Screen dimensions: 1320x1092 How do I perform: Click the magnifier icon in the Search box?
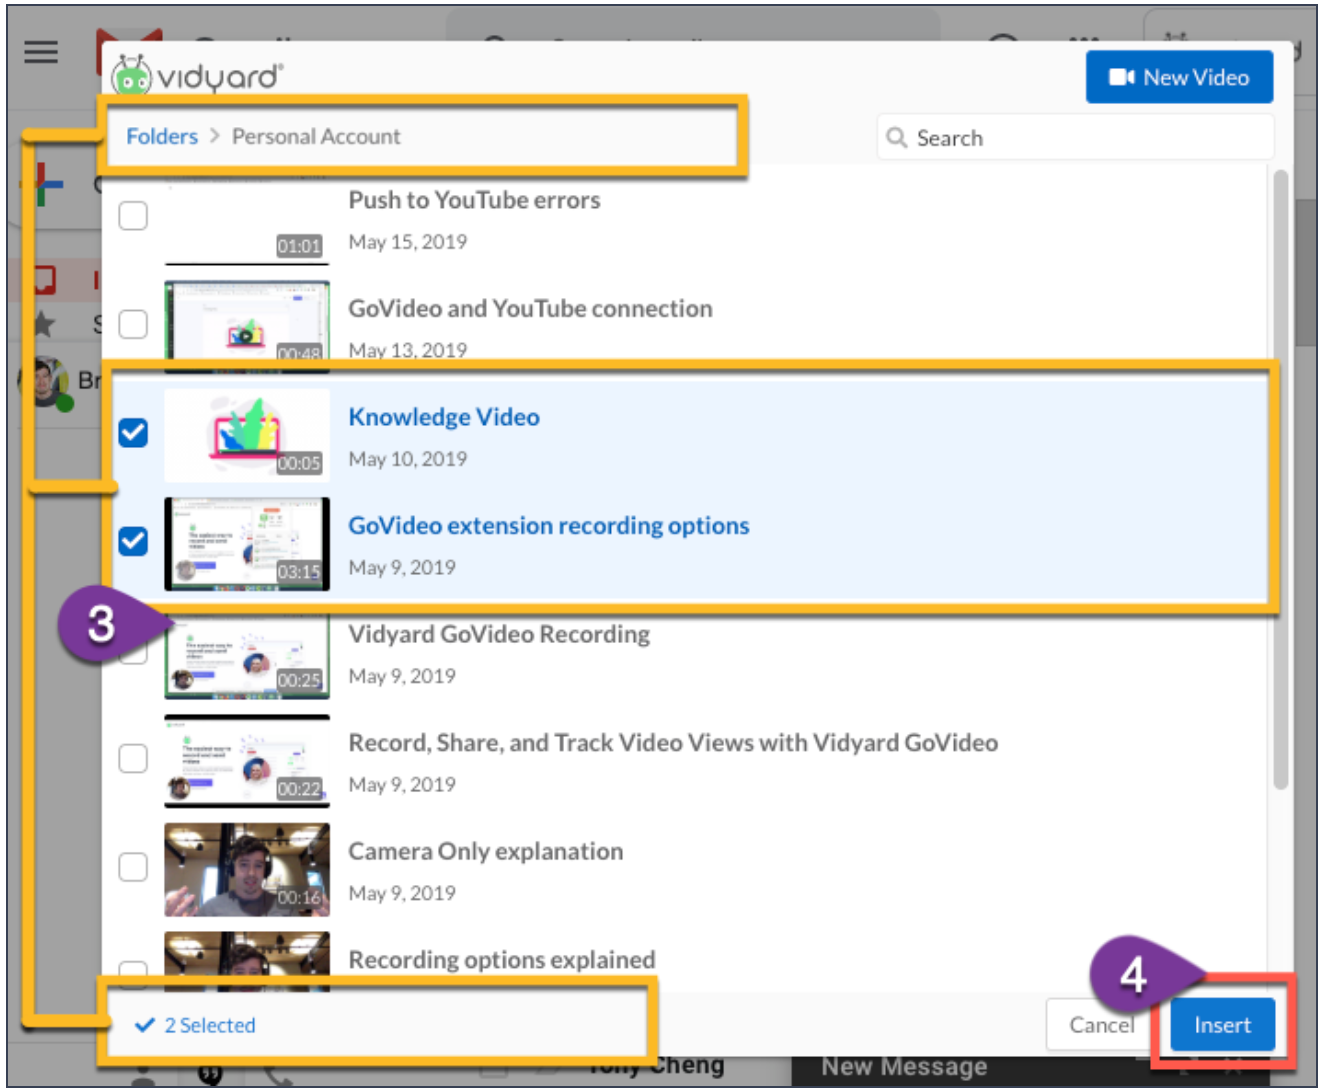coord(897,138)
